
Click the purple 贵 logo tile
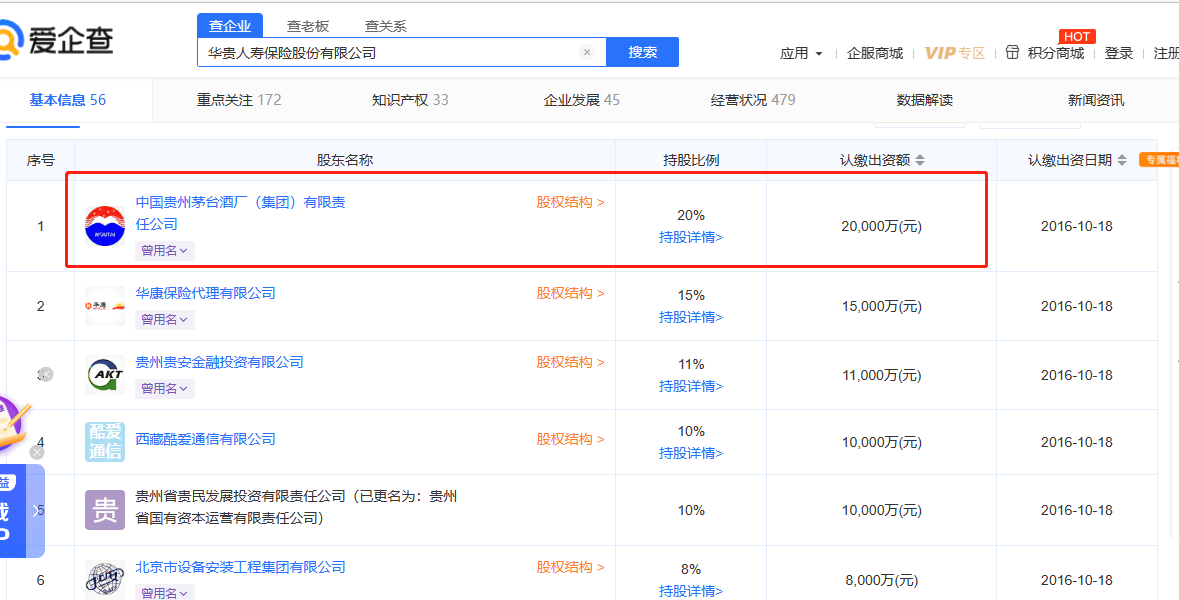[x=105, y=510]
